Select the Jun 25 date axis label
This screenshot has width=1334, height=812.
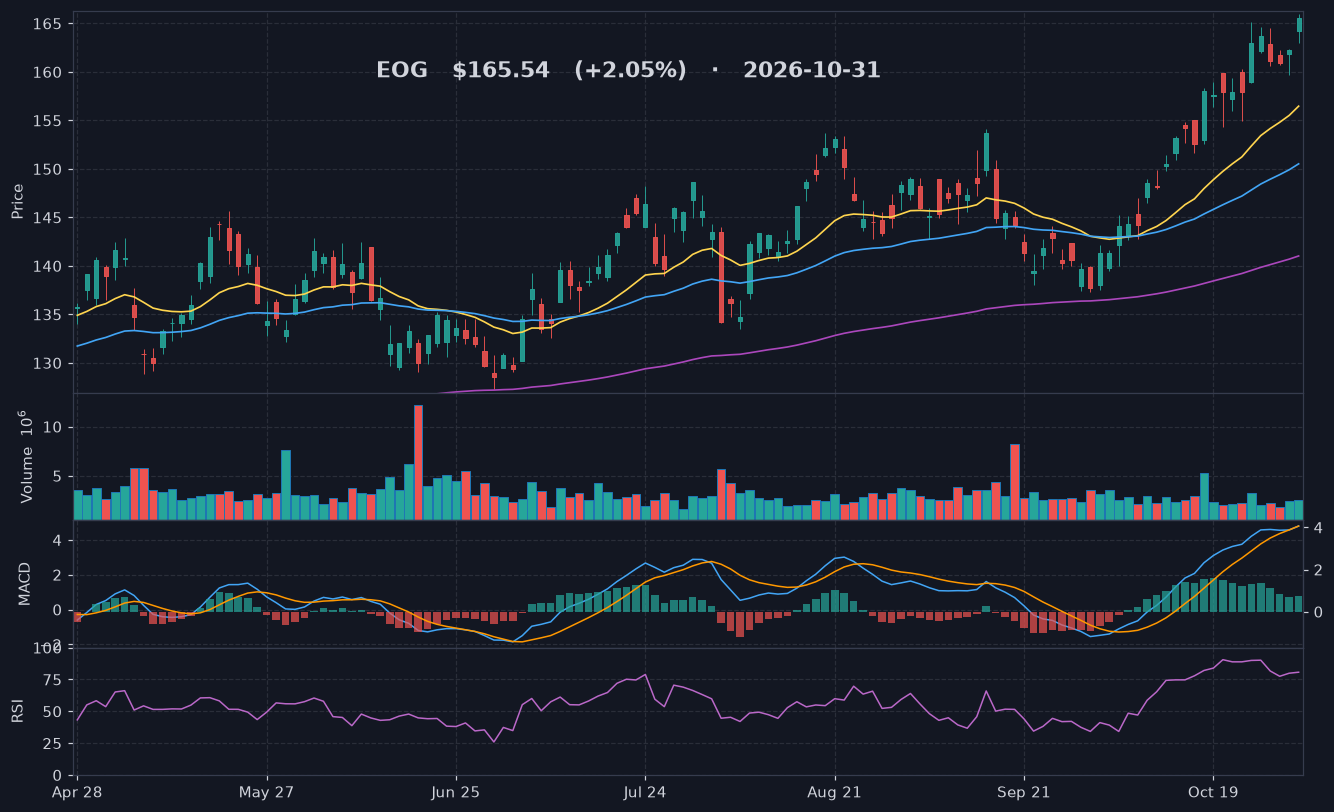456,792
